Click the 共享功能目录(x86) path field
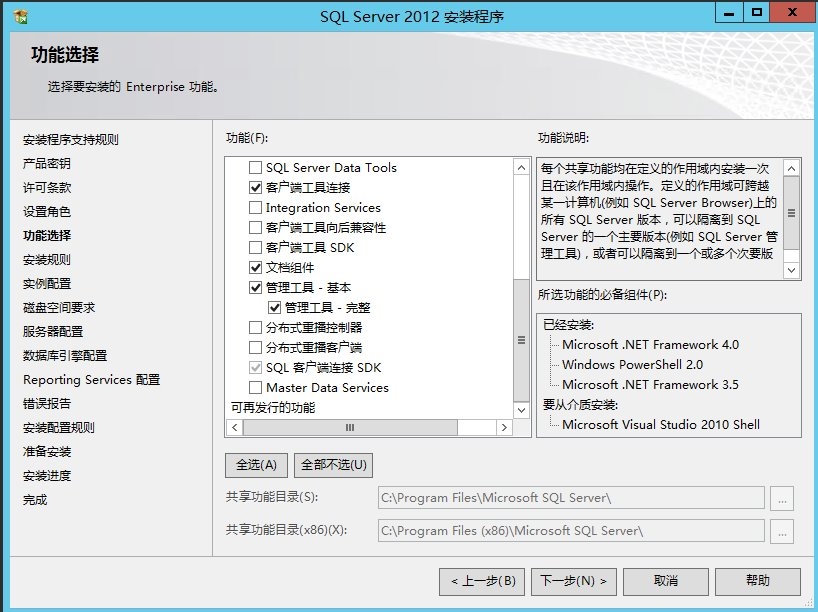 [571, 531]
